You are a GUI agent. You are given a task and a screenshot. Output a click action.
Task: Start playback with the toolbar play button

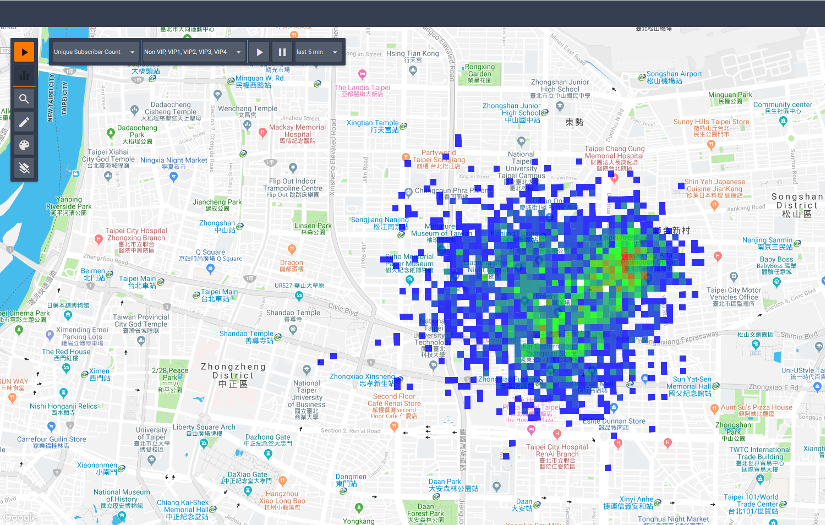click(x=259, y=52)
